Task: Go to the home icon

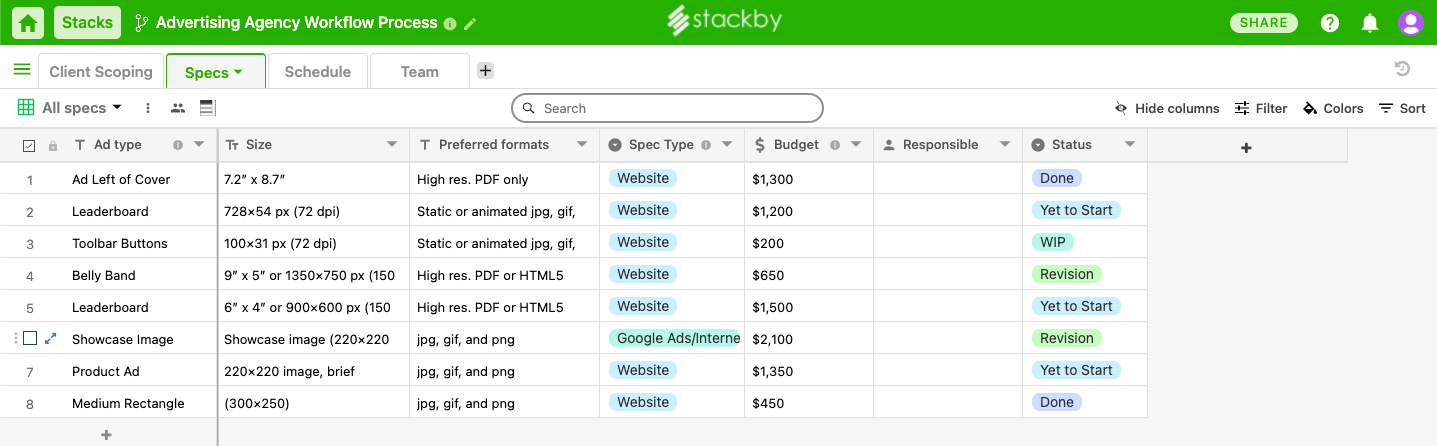Action: point(28,22)
